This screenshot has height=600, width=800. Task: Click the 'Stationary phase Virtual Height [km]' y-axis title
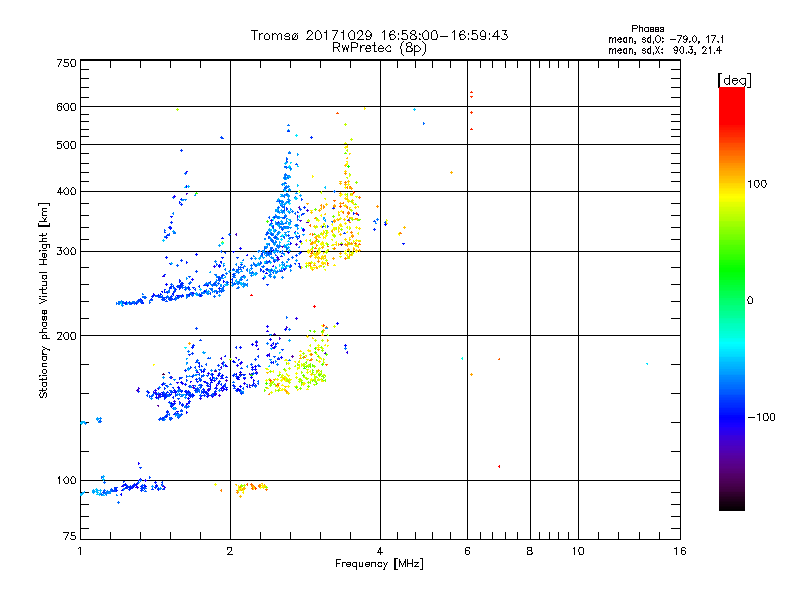(x=44, y=300)
